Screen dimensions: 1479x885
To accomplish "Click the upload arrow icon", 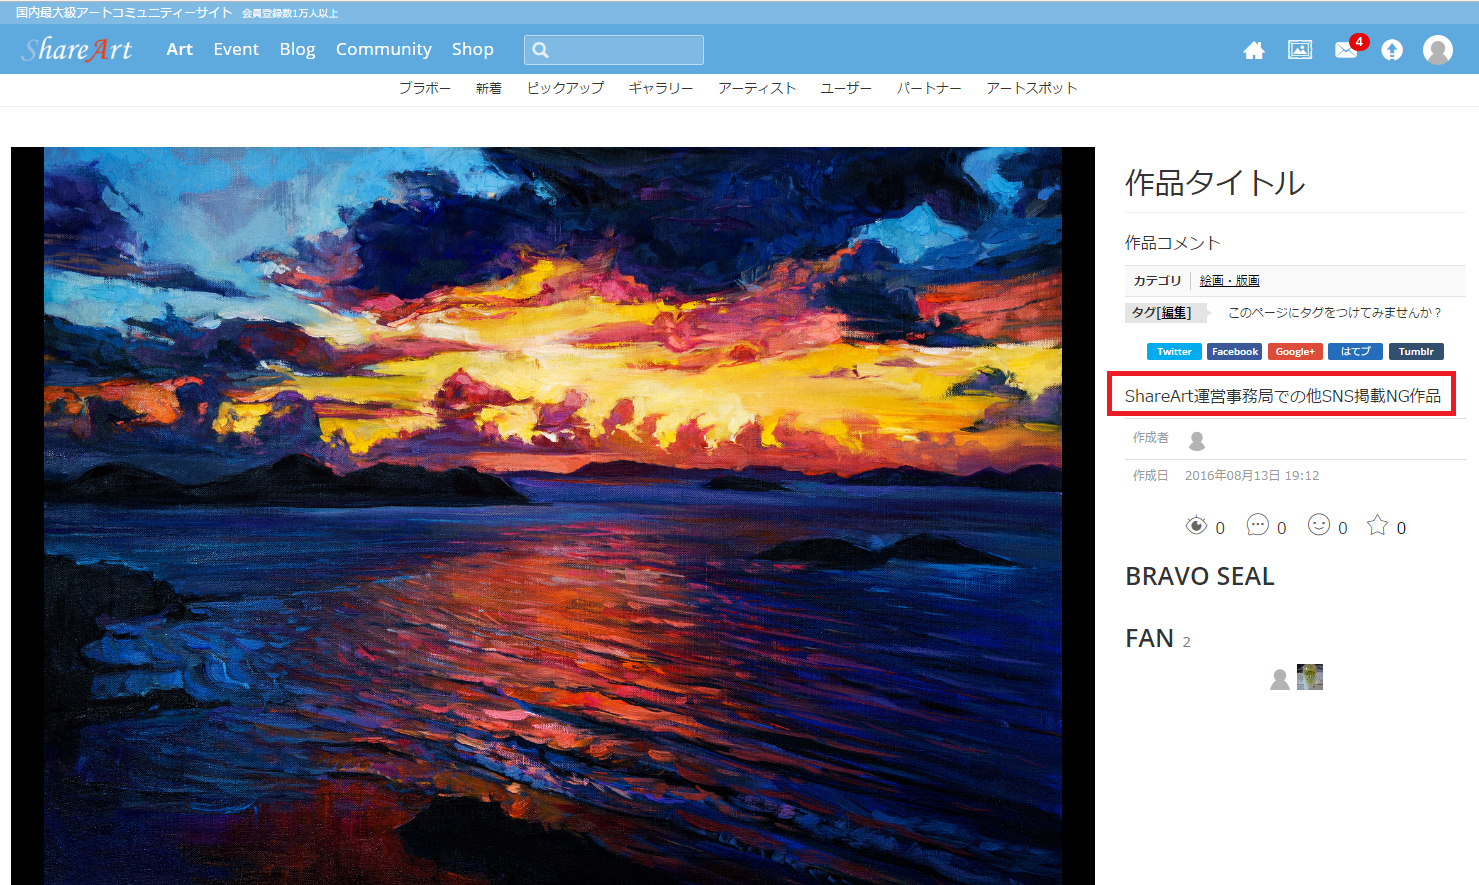I will tap(1392, 50).
